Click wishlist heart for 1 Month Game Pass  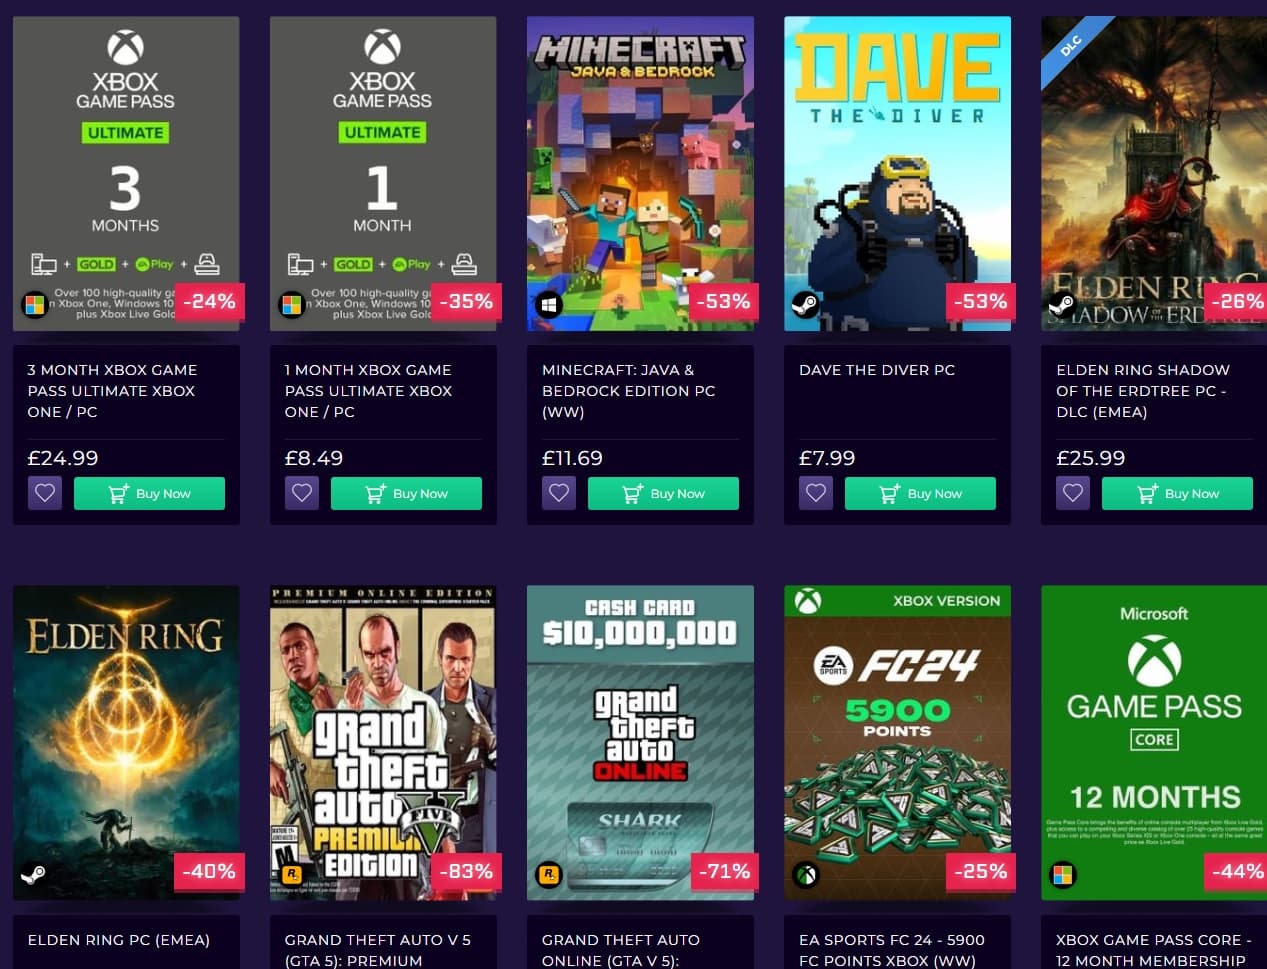302,493
